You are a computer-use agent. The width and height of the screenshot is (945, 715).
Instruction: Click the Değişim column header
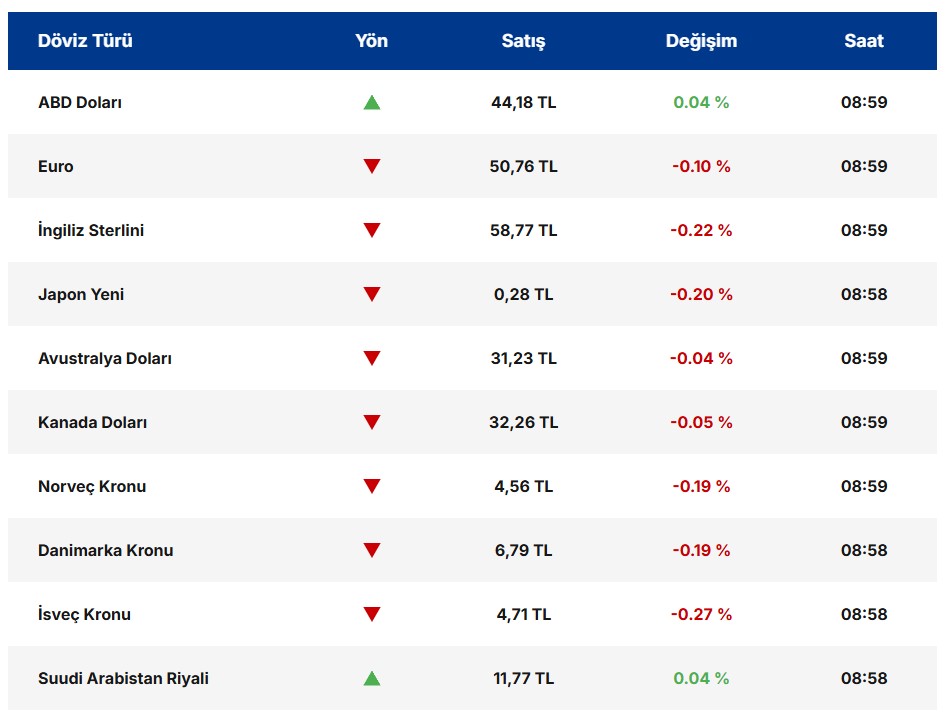(x=701, y=41)
